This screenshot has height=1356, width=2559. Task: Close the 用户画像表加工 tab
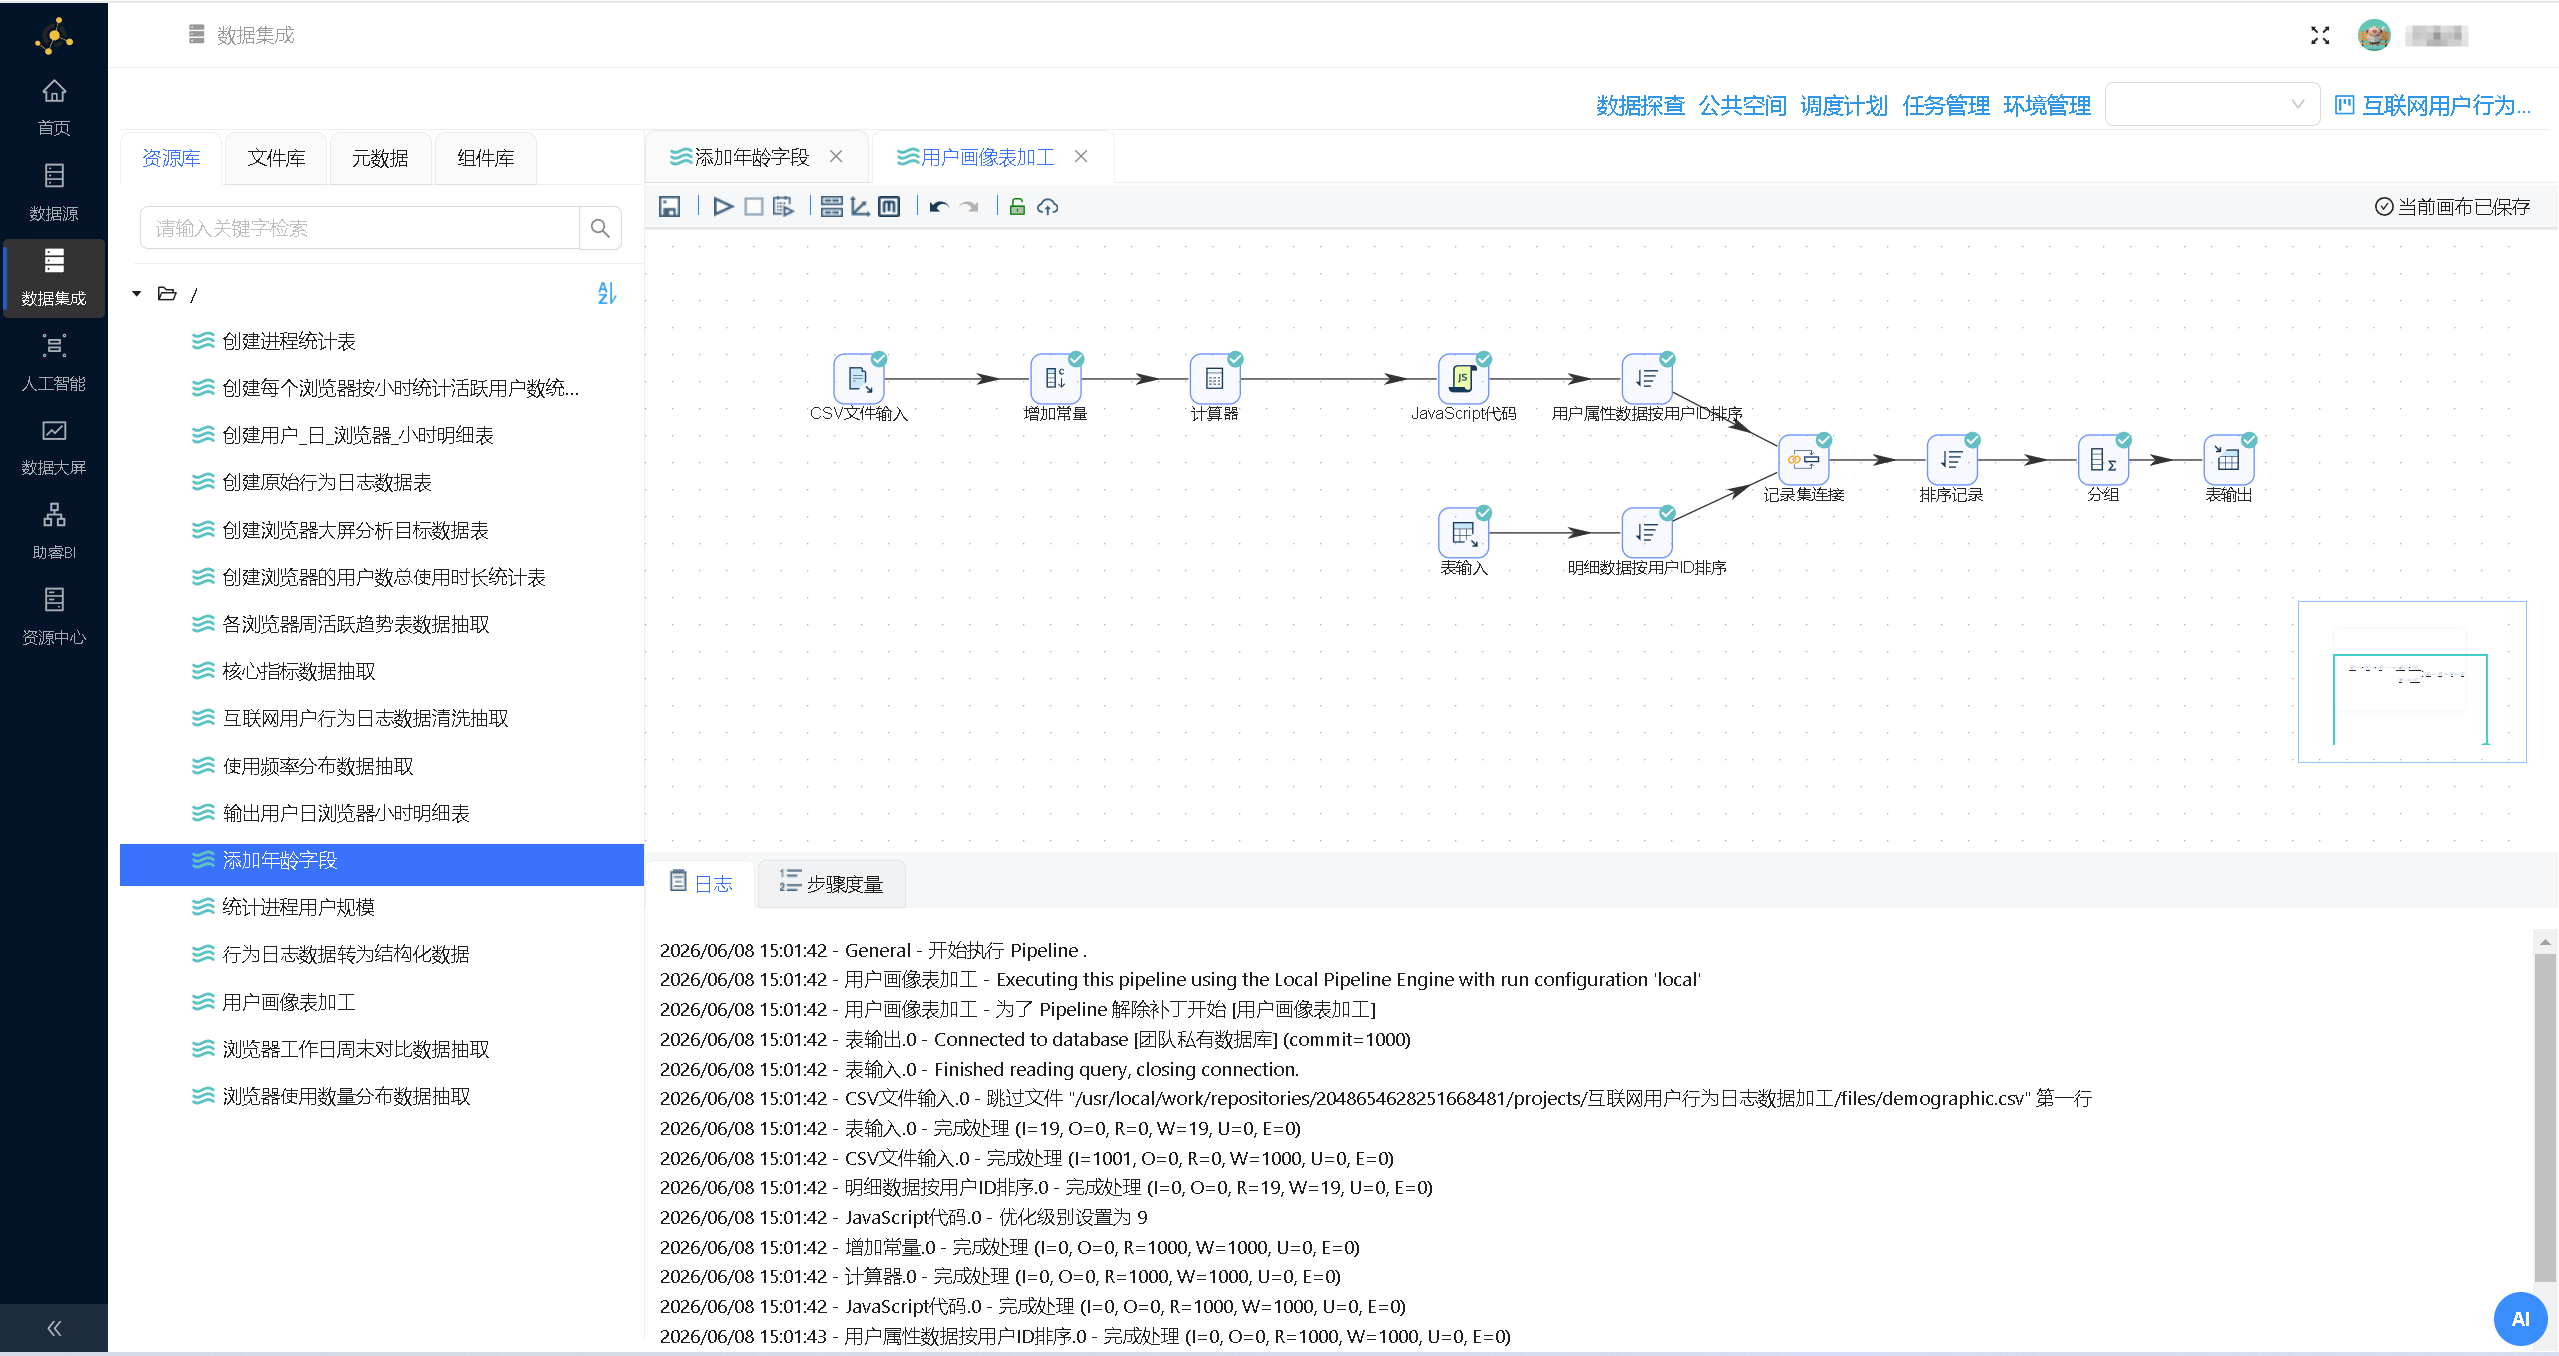click(x=1081, y=157)
